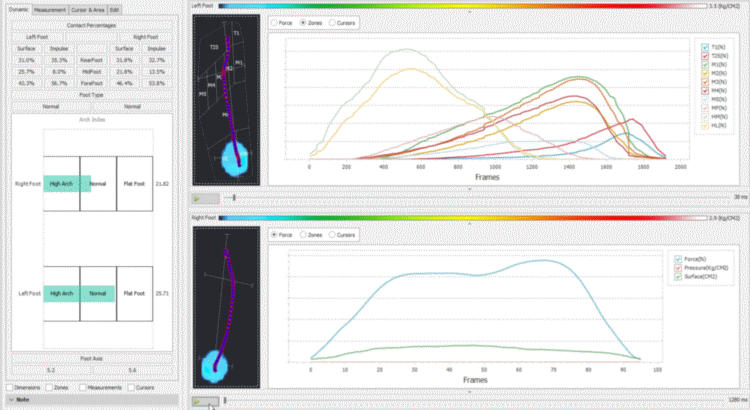
Task: Click Left Foot arch index value 25.71
Action: 162,293
